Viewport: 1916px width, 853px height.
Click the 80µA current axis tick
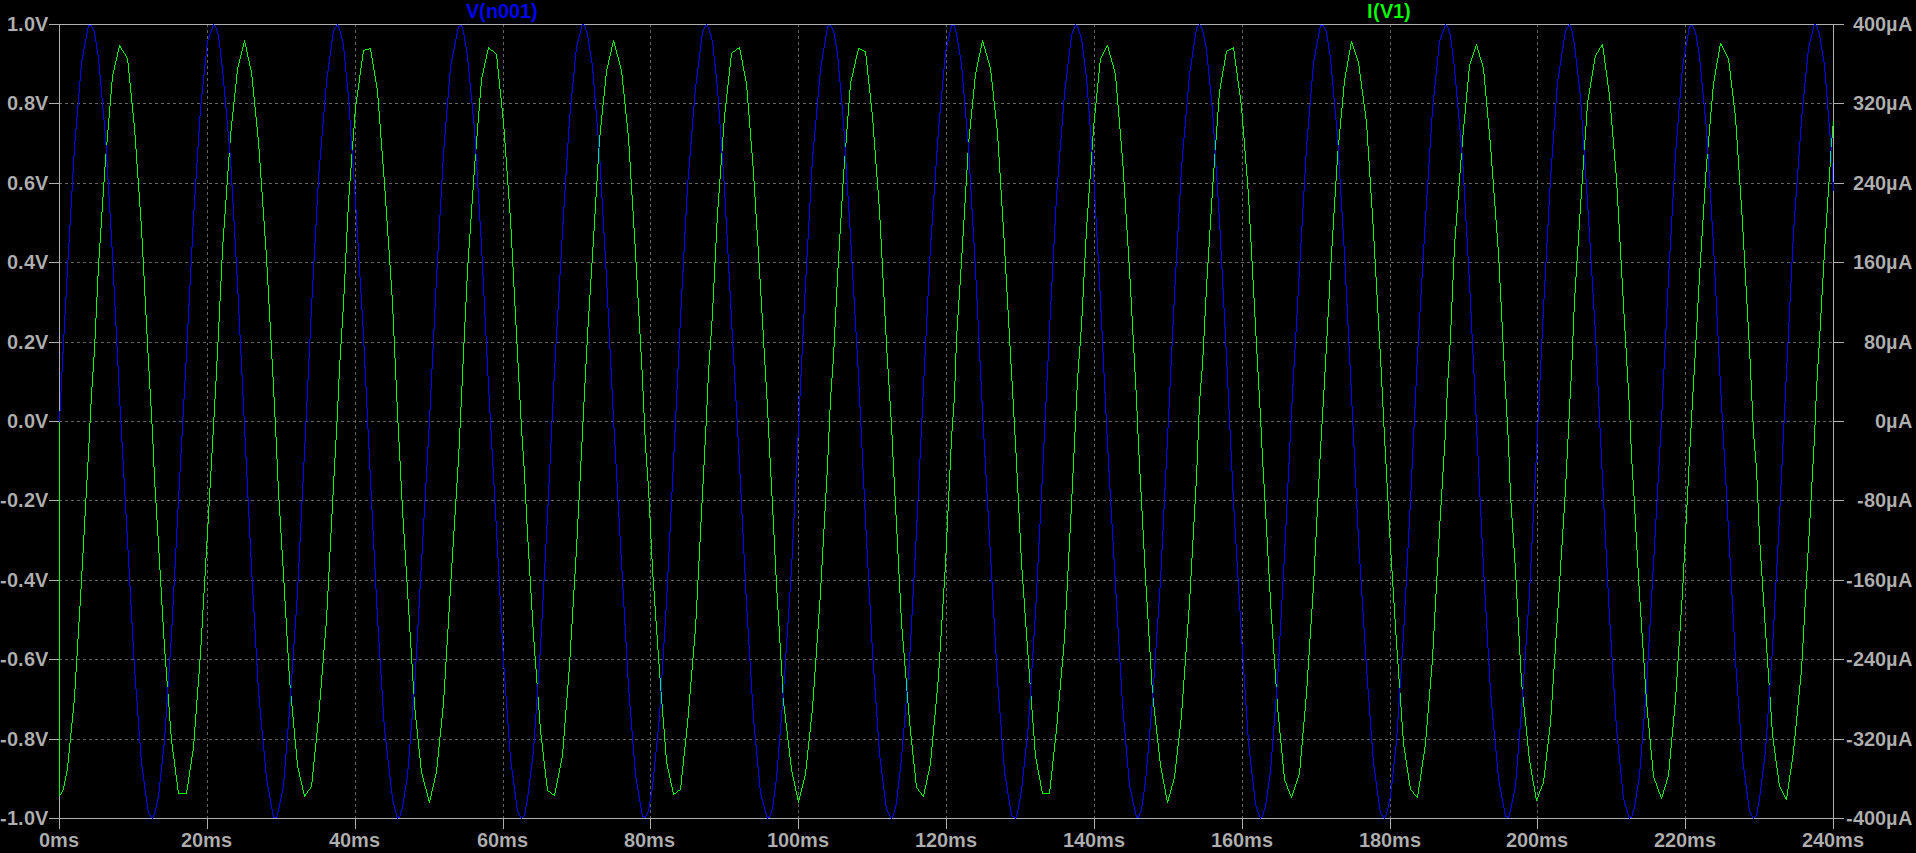(x=1886, y=342)
